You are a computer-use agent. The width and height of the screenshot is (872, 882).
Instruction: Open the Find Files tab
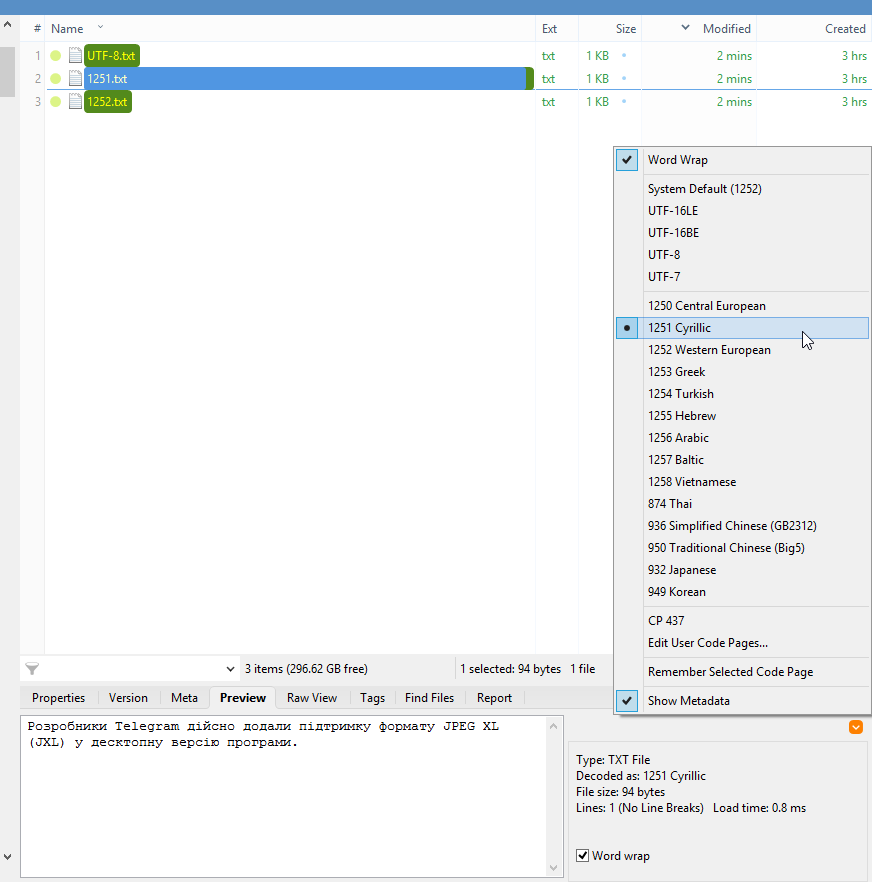429,698
